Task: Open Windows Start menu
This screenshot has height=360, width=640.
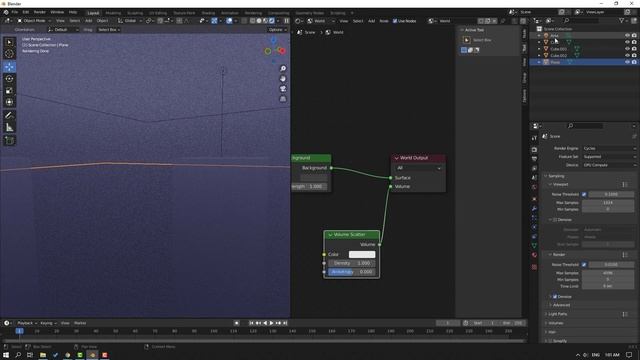Action: (6, 355)
